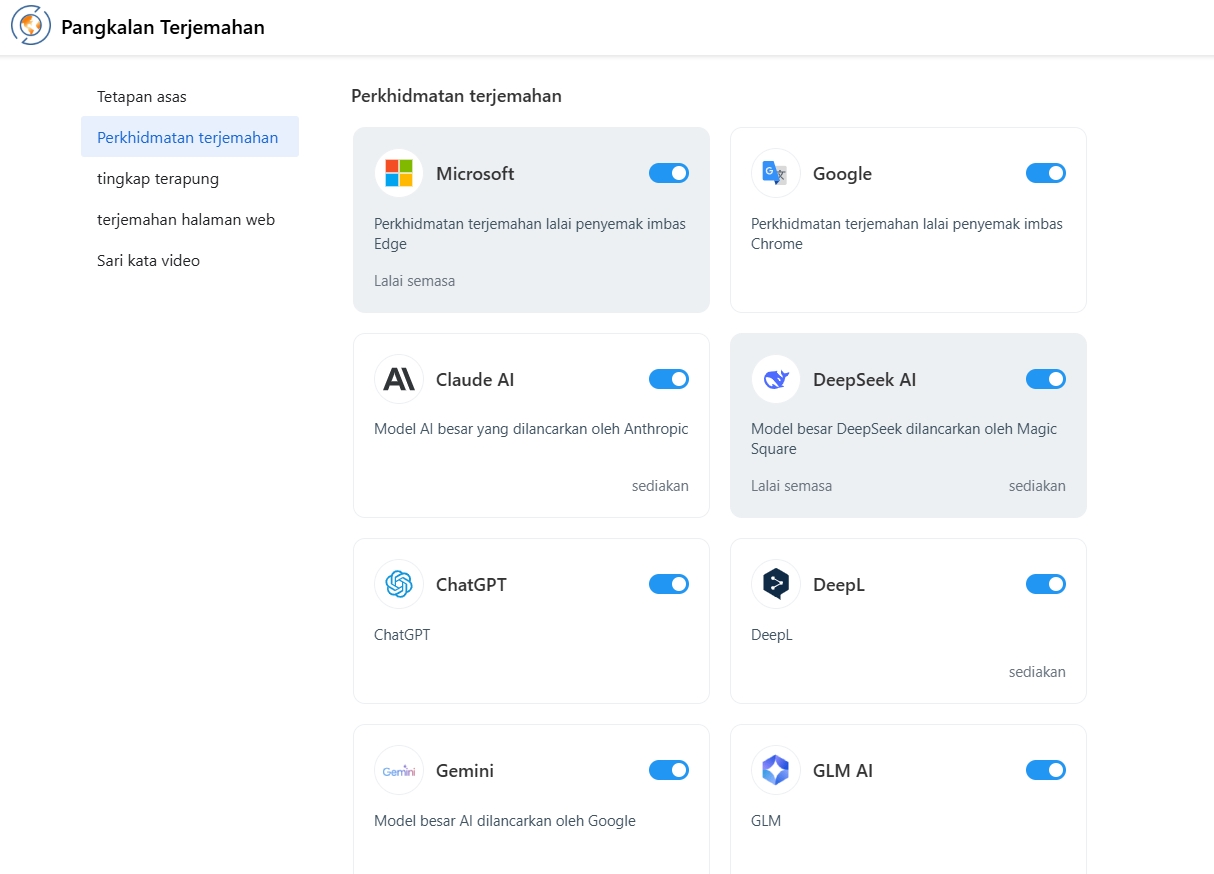Disable the ChatGPT service toggle

click(x=669, y=584)
